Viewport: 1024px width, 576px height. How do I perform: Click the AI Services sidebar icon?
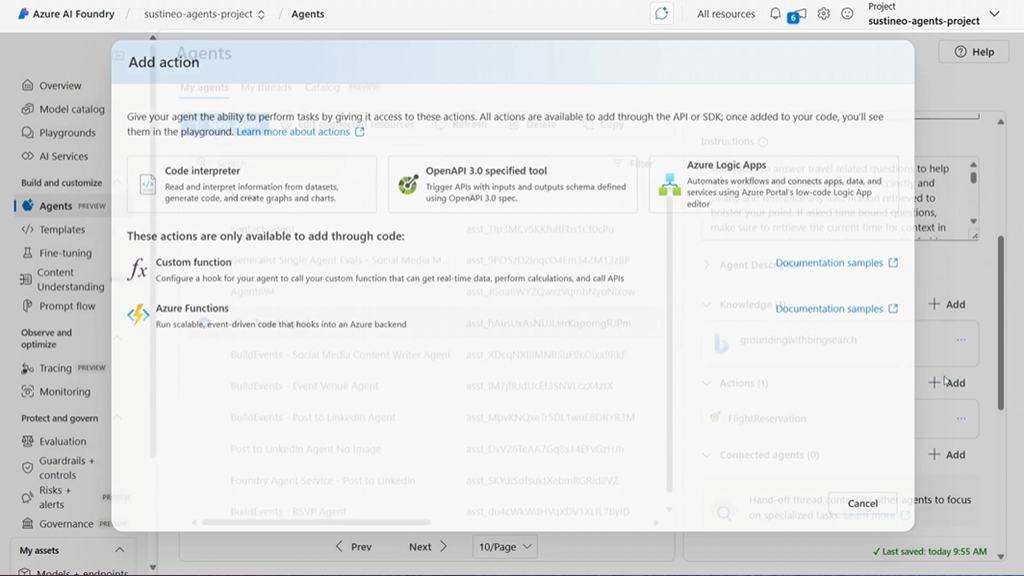coord(27,156)
